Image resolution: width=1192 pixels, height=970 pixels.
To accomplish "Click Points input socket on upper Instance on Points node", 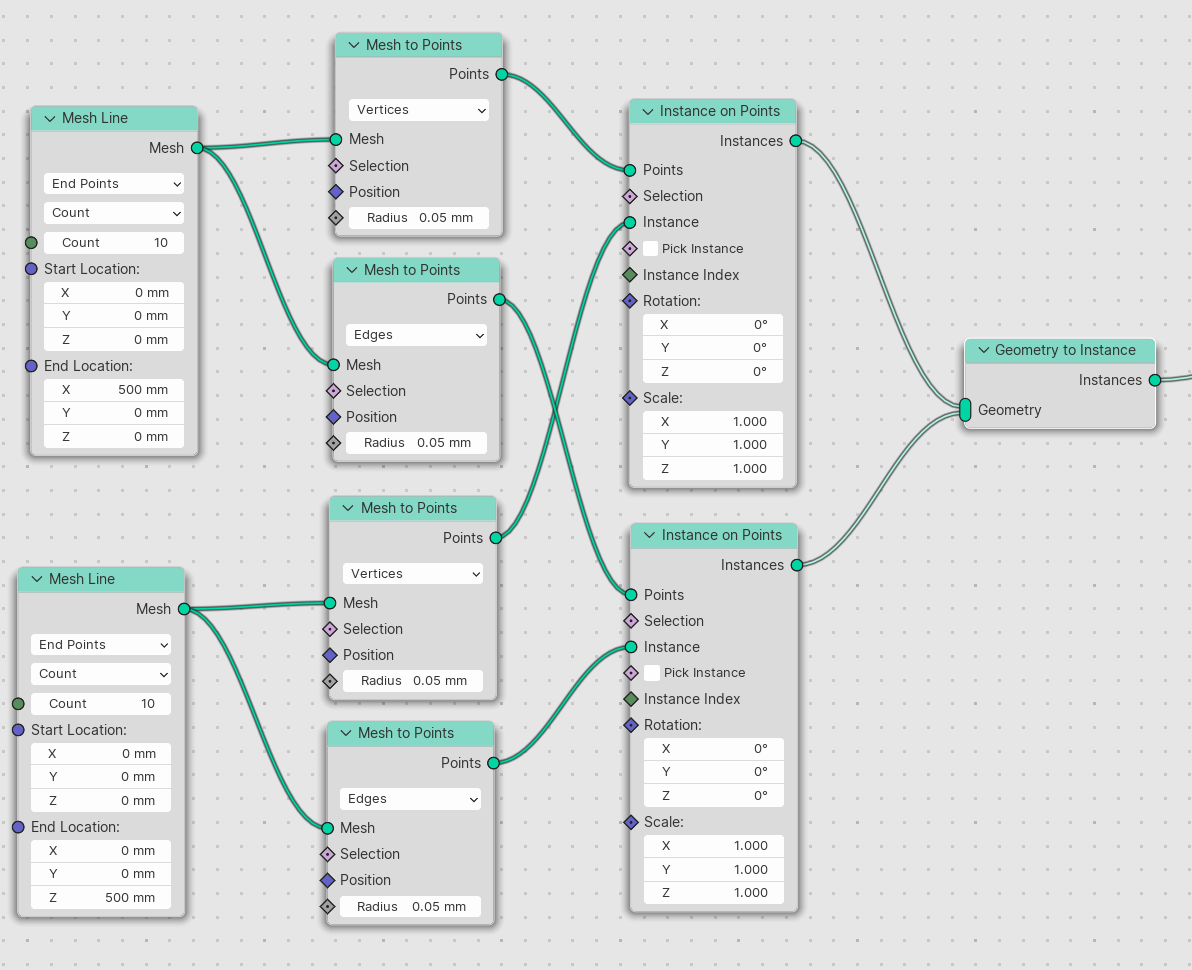I will tap(630, 170).
